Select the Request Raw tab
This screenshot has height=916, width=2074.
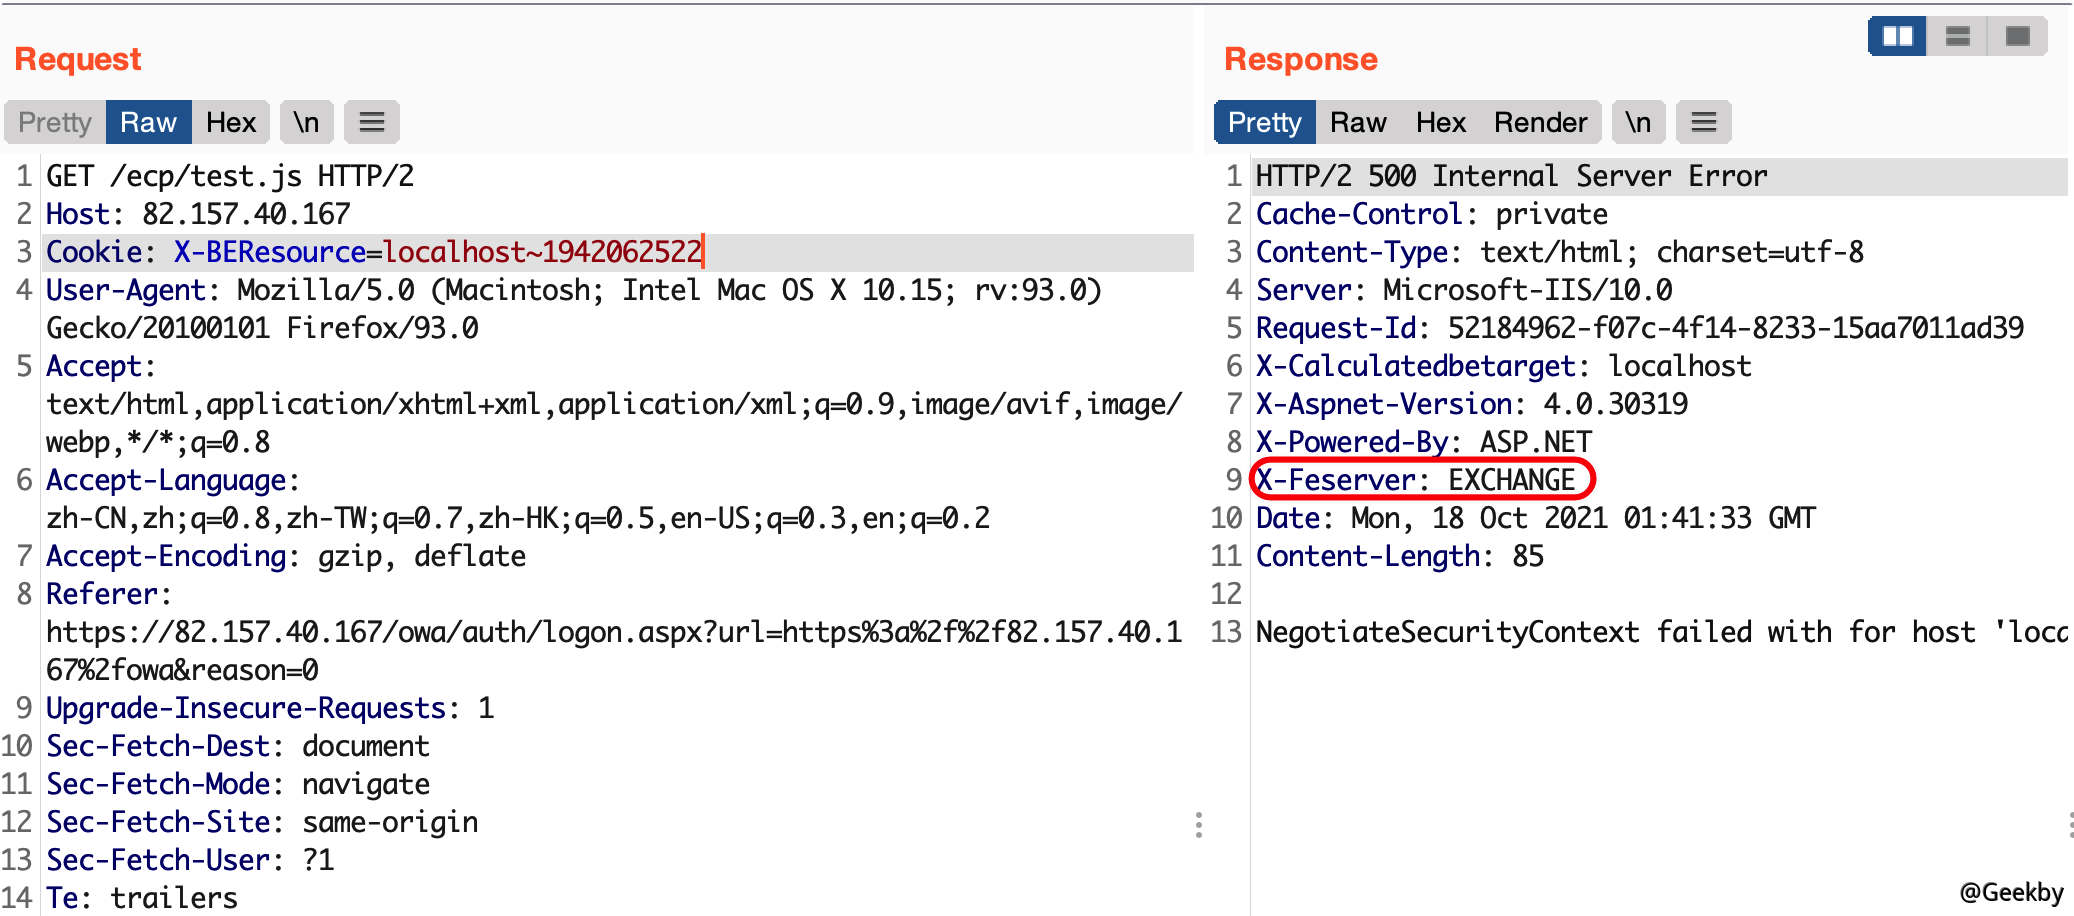pyautogui.click(x=148, y=122)
